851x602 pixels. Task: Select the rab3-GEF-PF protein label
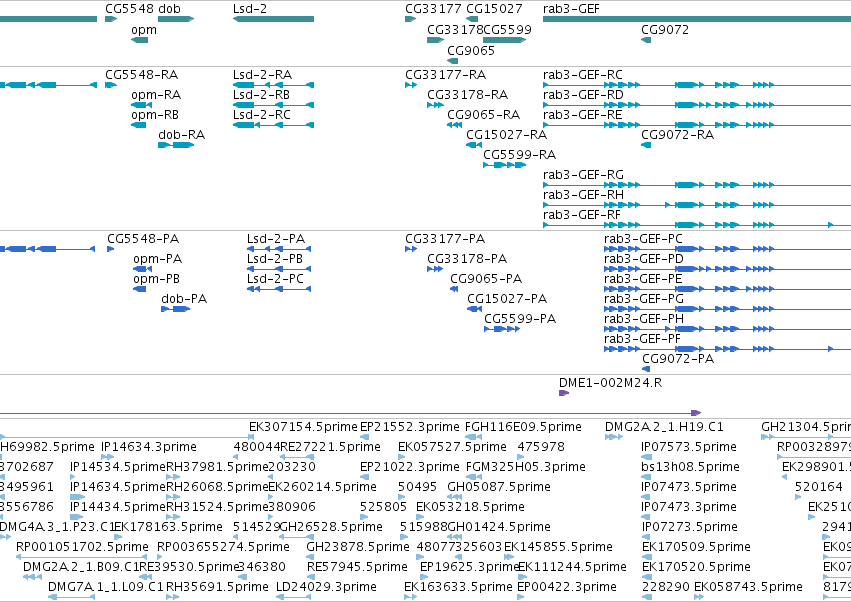(642, 339)
